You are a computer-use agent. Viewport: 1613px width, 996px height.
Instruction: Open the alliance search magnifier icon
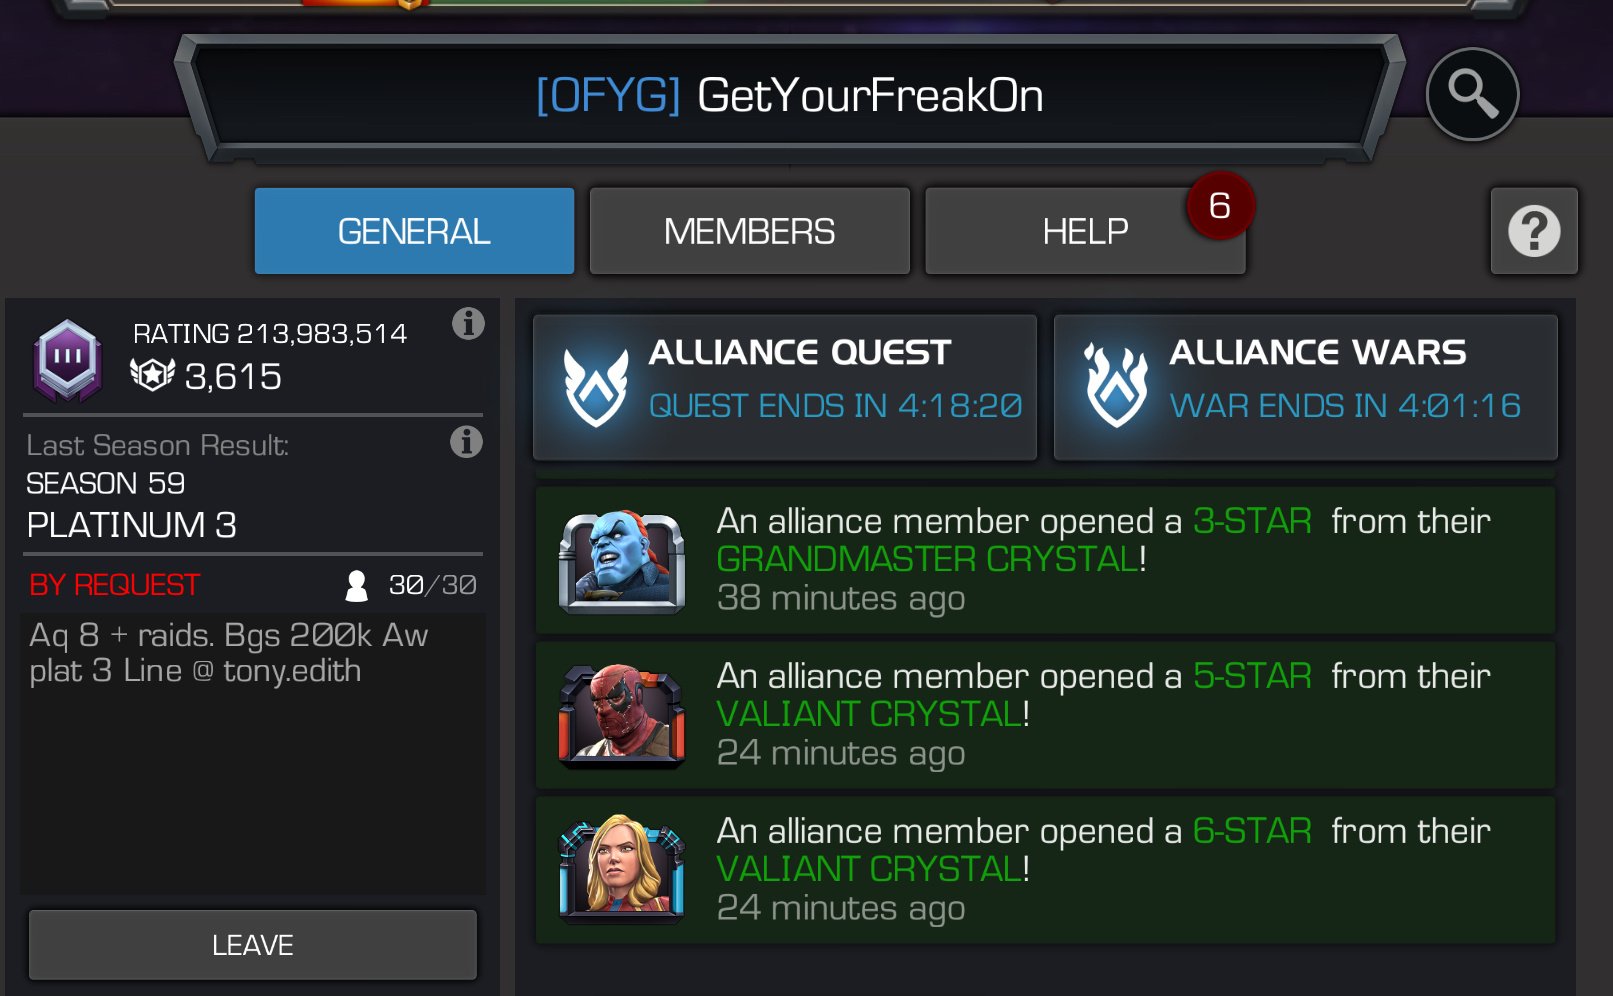1472,94
